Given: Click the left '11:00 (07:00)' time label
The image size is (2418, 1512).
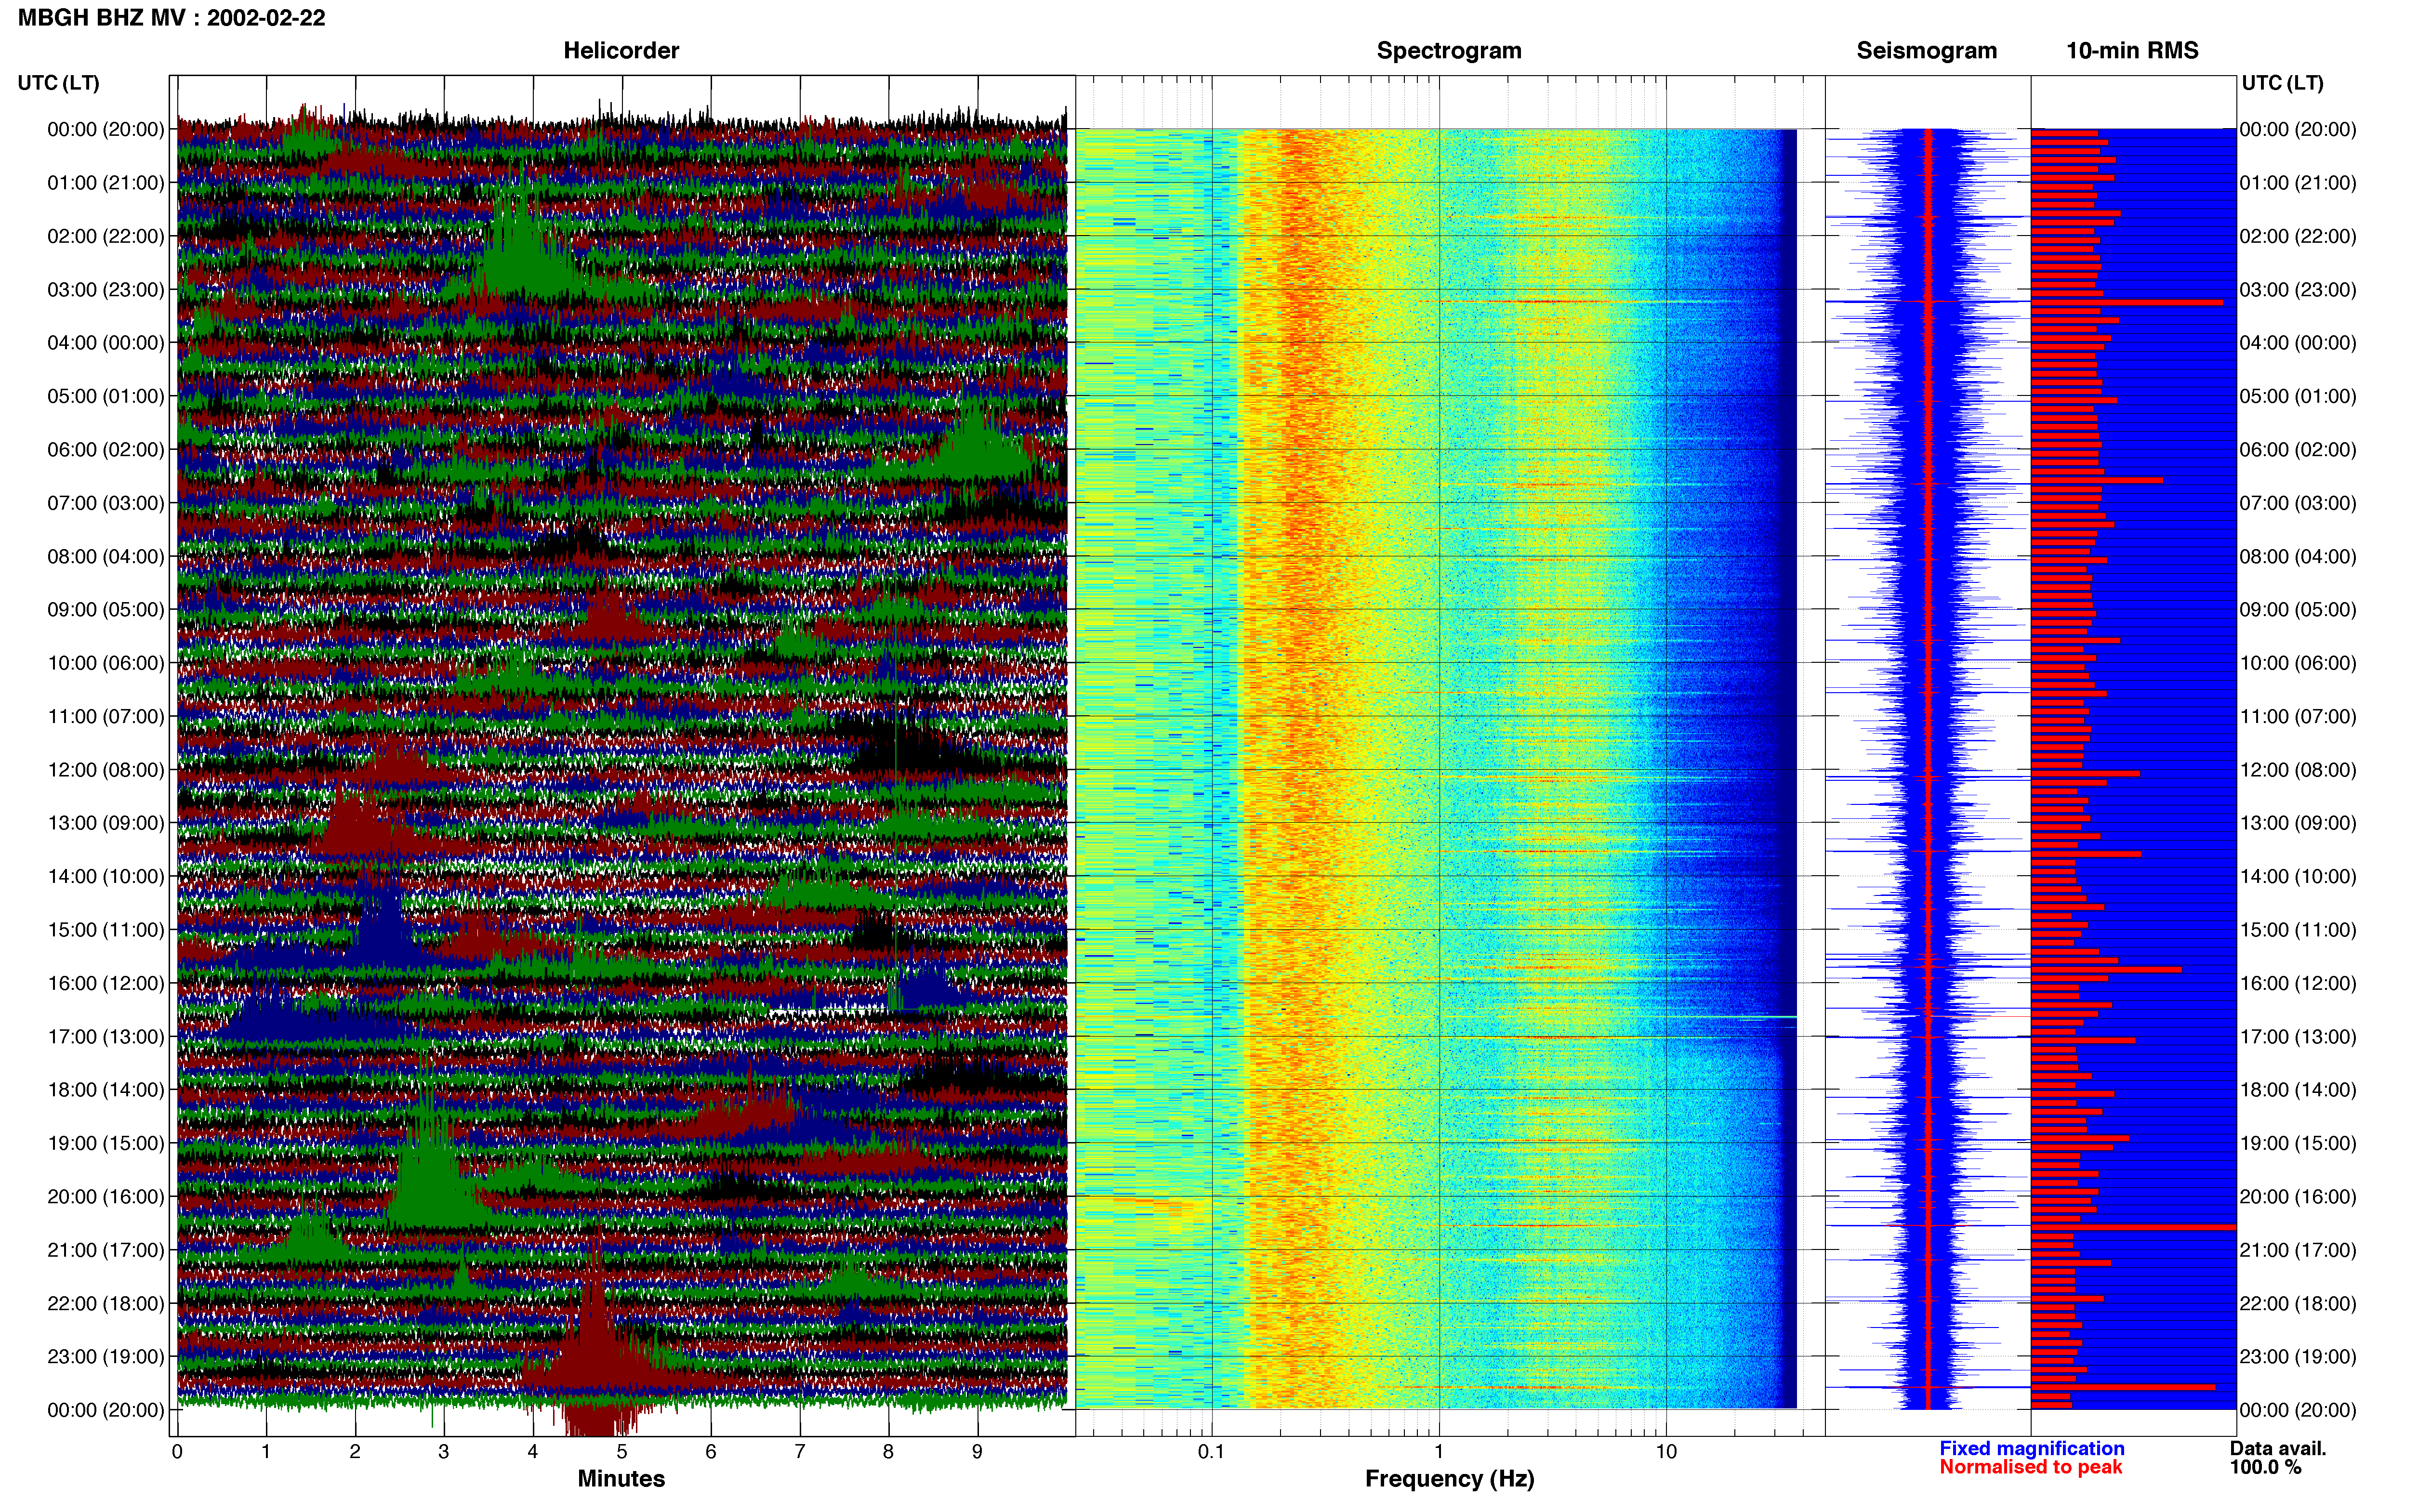Looking at the screenshot, I should (x=106, y=717).
